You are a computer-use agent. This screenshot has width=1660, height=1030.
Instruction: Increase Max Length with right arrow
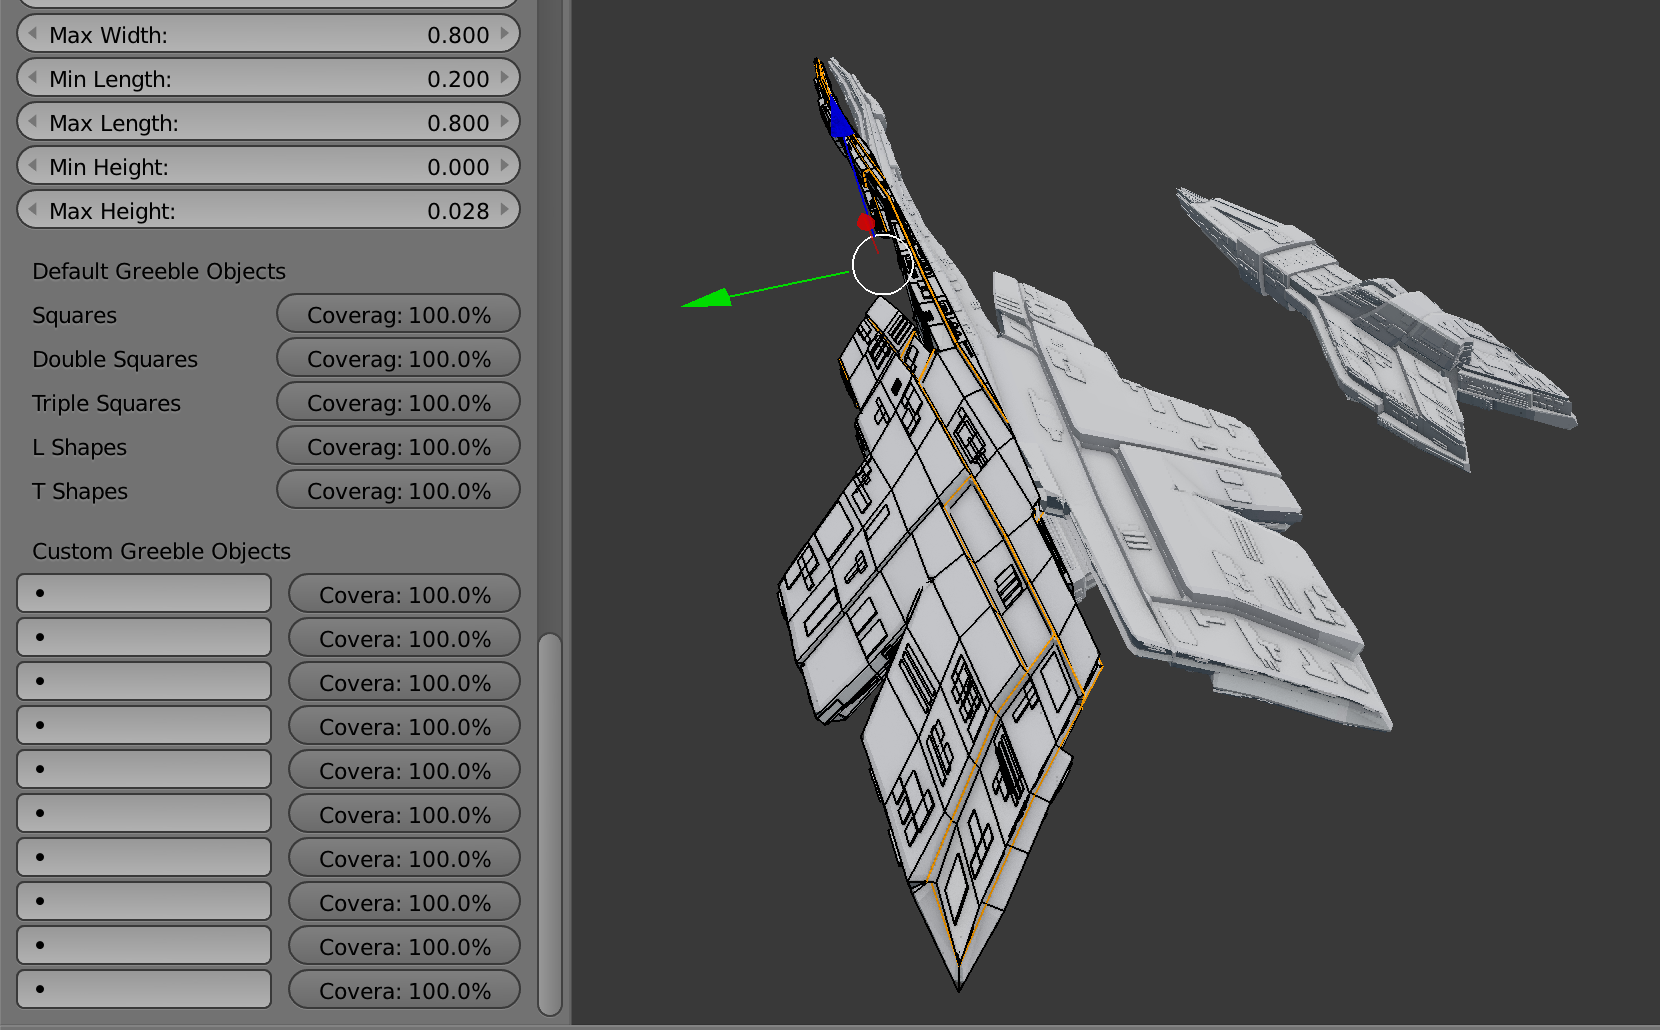(505, 122)
